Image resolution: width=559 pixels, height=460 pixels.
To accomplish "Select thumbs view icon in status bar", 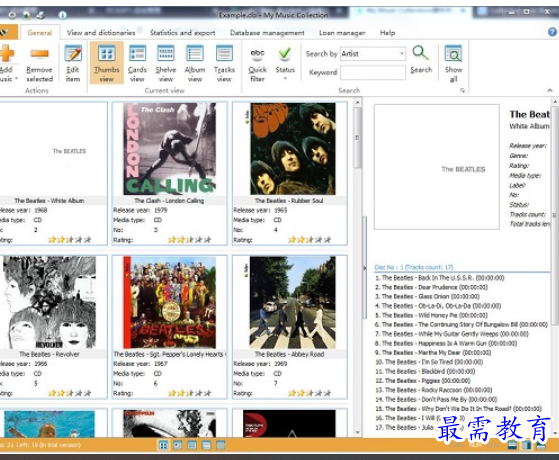I will [x=163, y=445].
